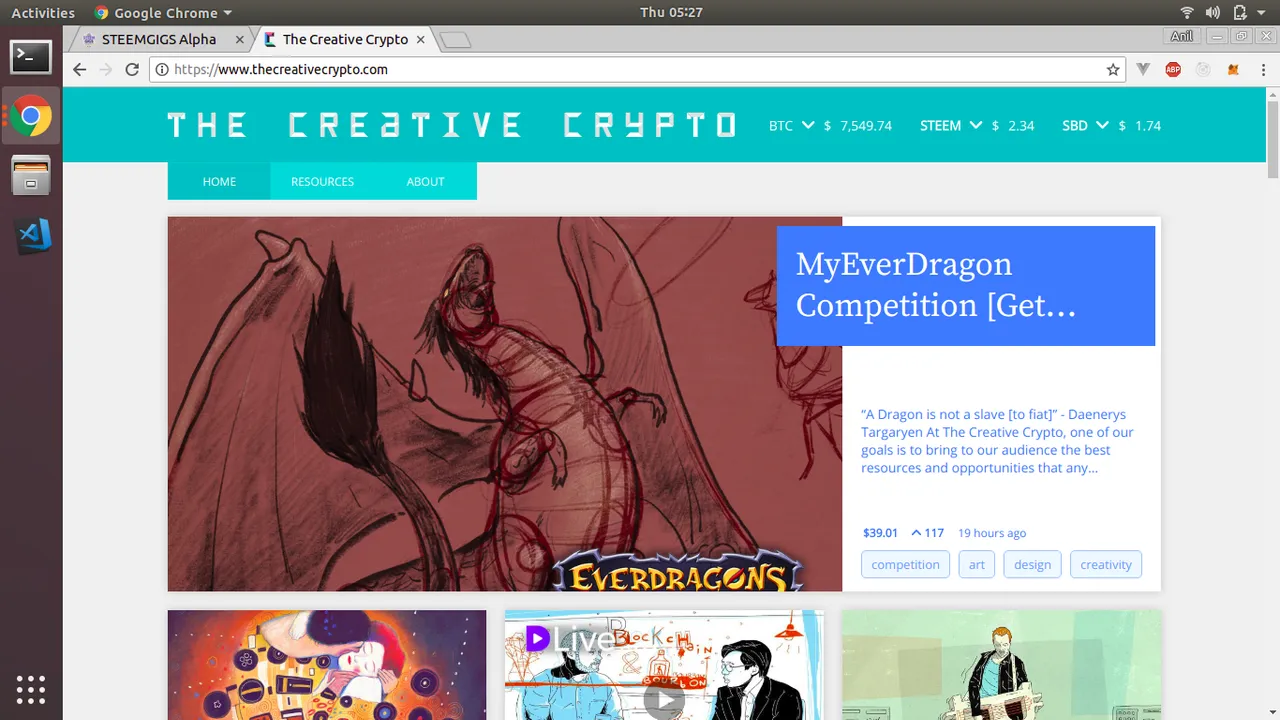Open the Activities overview

(x=43, y=13)
